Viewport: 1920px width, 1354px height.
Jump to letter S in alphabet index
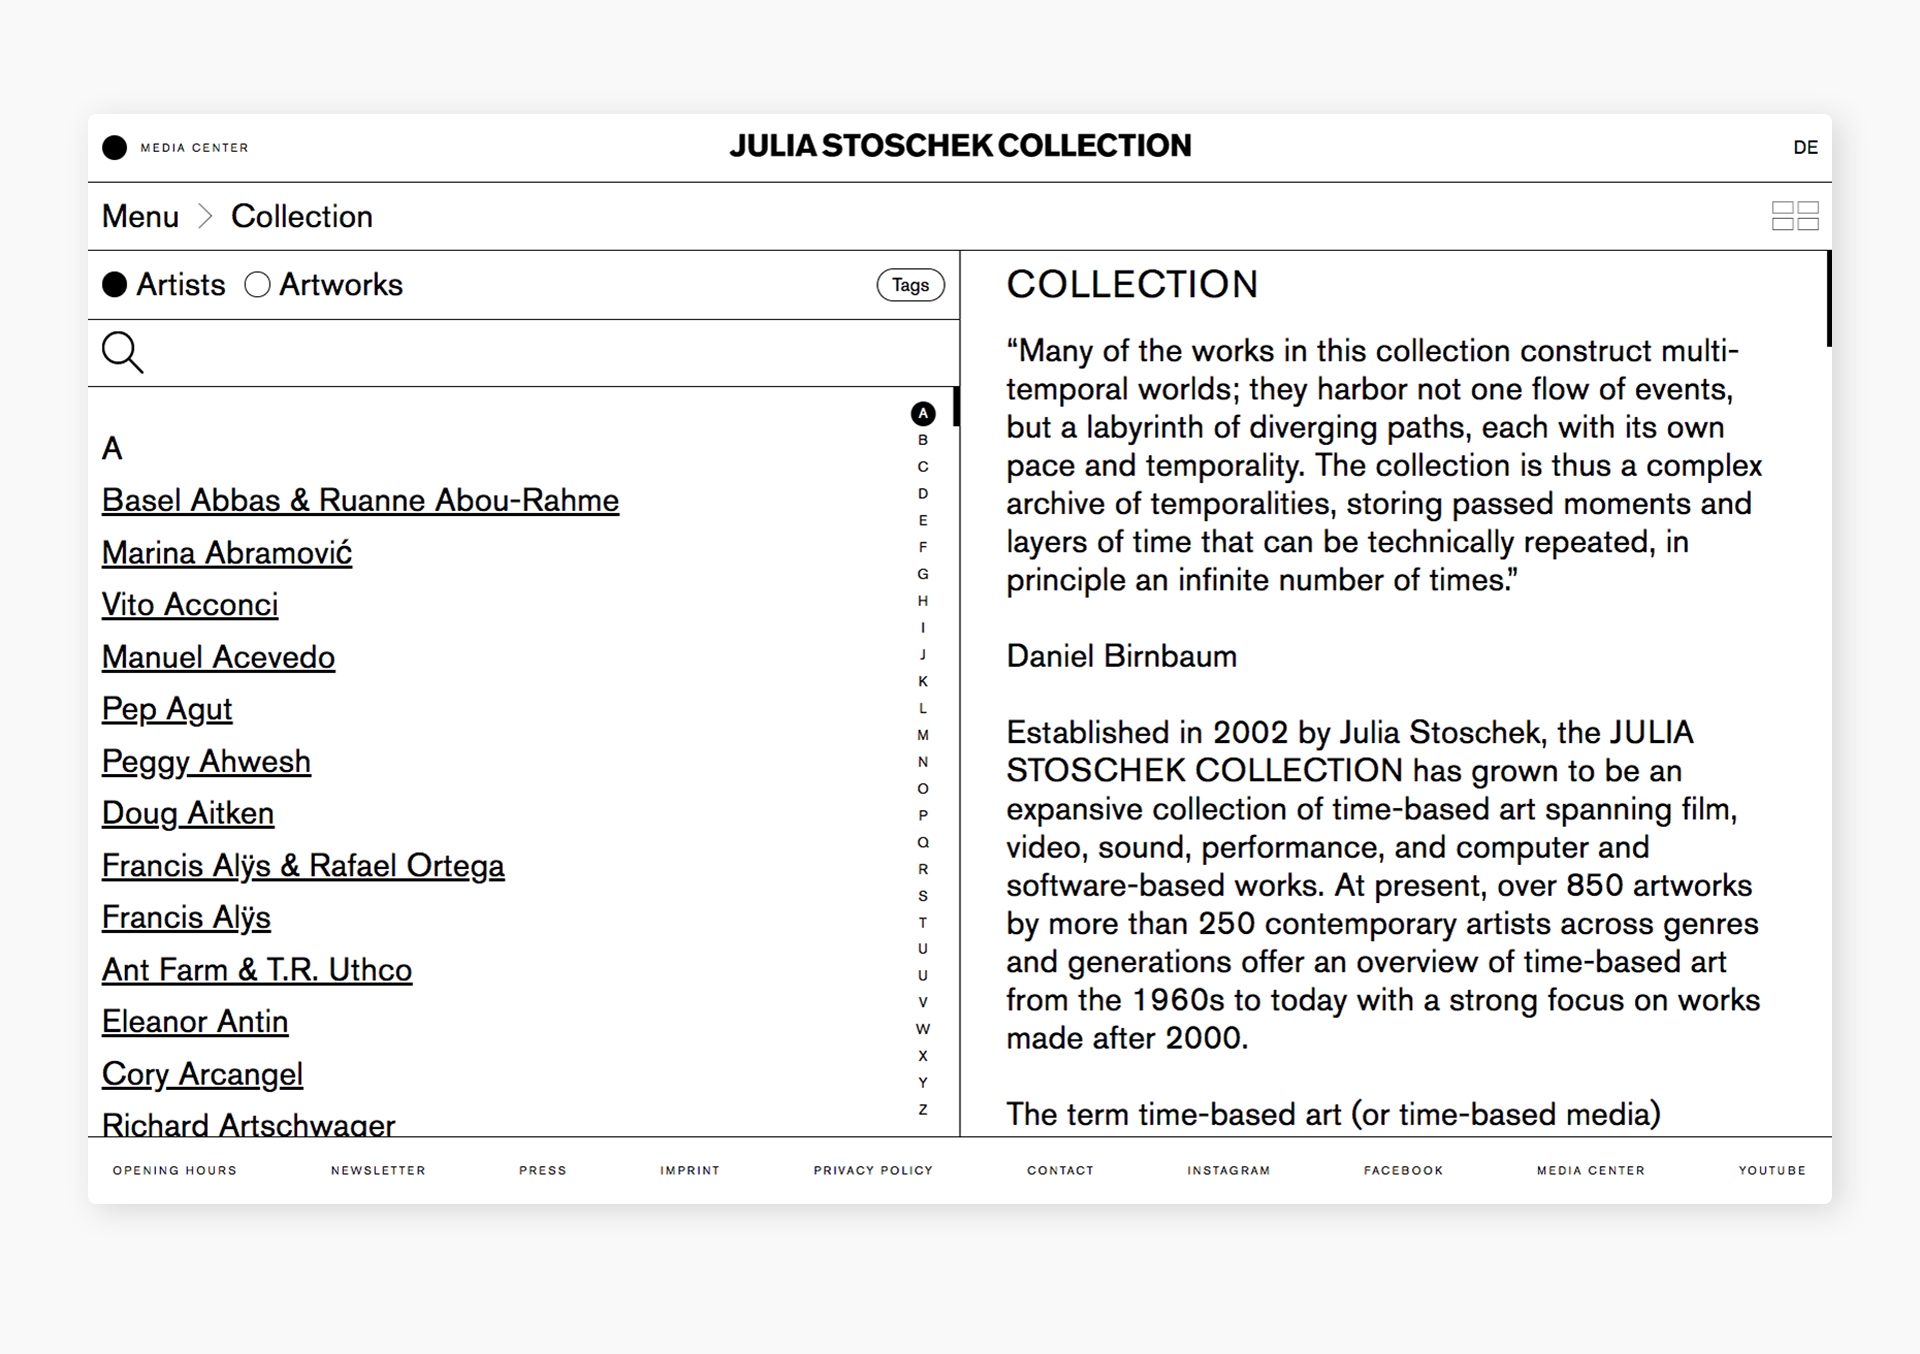coord(923,896)
